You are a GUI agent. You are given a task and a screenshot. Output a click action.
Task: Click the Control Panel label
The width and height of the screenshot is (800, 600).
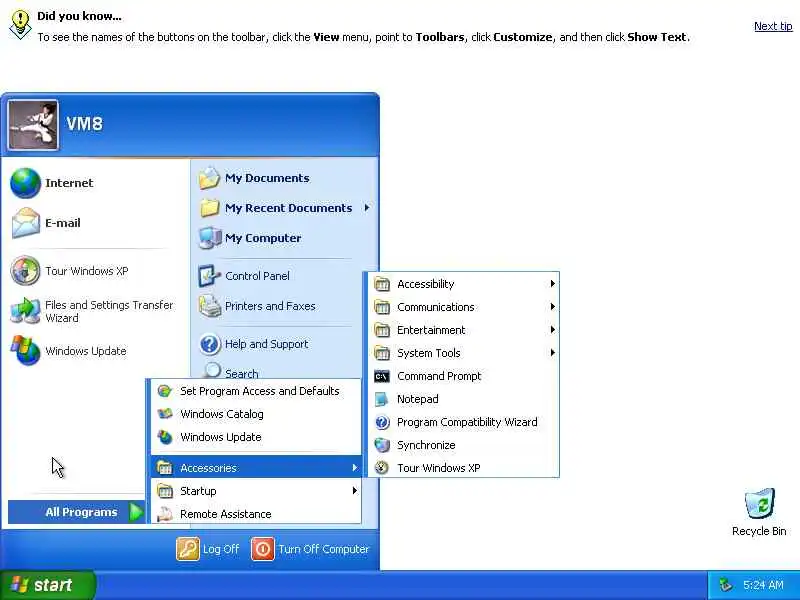pyautogui.click(x=257, y=276)
